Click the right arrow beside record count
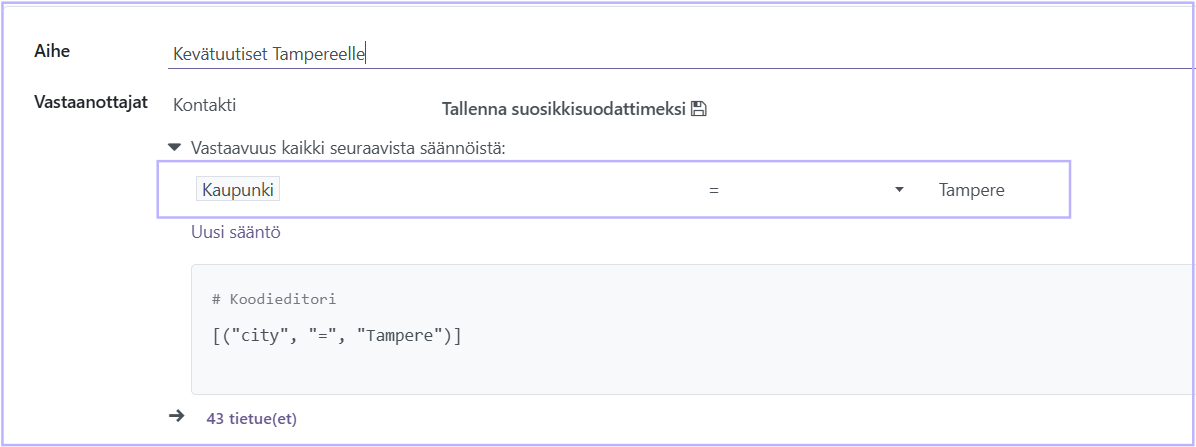The height and width of the screenshot is (447, 1196). tap(177, 417)
